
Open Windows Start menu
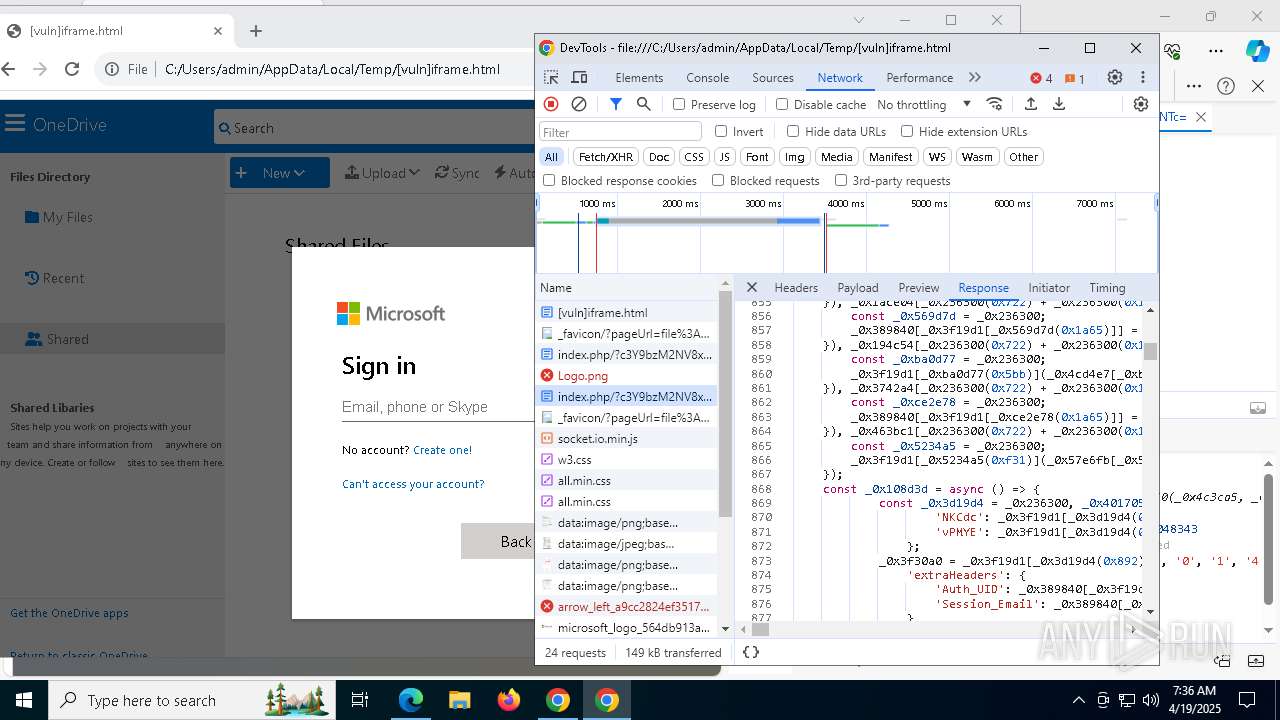point(23,700)
